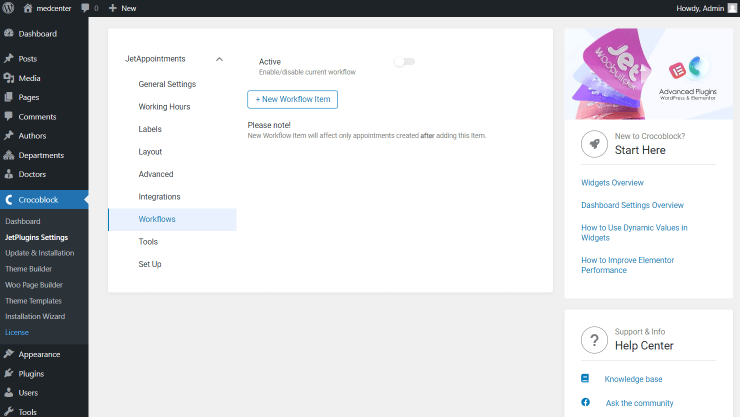
Task: Click the Tools wrench icon in sidebar
Action: coord(8,411)
